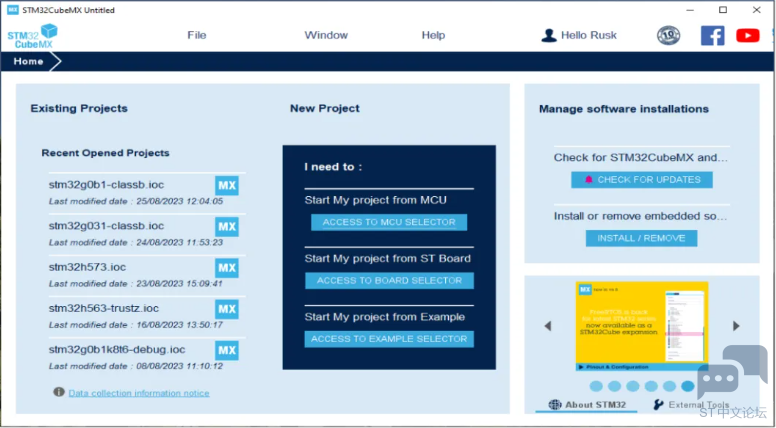The image size is (776, 428).
Task: Open recent project stm32g0b1-classb.ioc
Action: (x=106, y=185)
